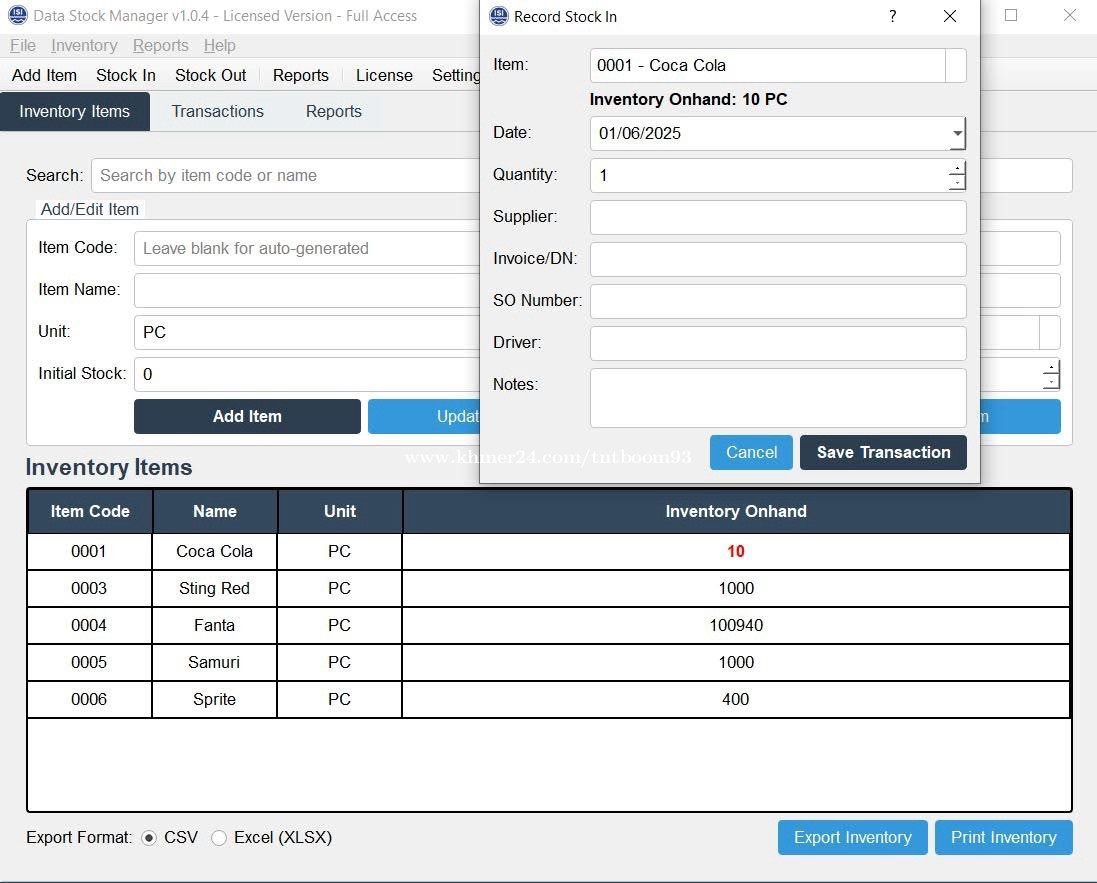This screenshot has height=883, width=1097.
Task: Click the Save Transaction button
Action: tap(884, 452)
